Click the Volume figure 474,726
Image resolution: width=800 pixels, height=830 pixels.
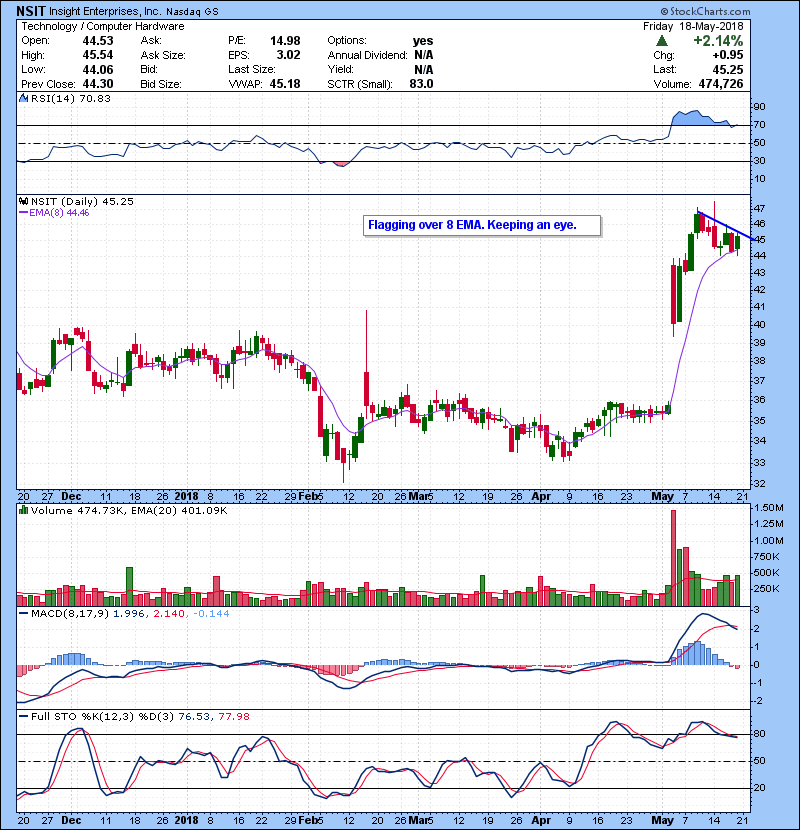point(721,84)
